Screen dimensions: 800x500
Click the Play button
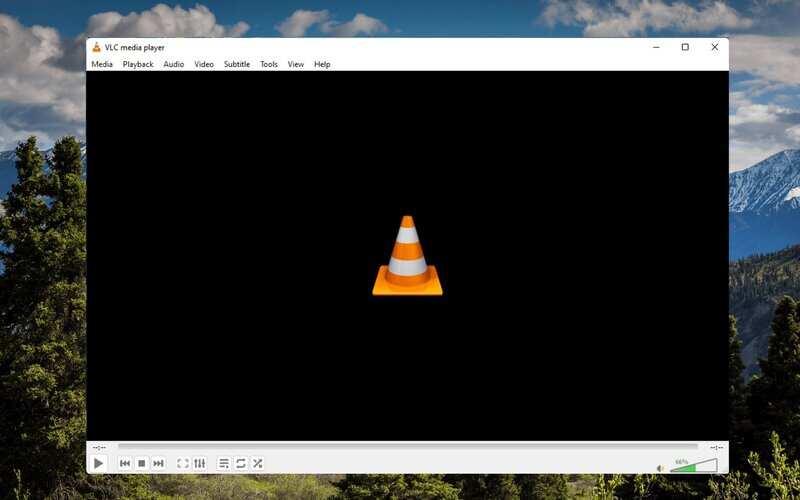tap(98, 463)
